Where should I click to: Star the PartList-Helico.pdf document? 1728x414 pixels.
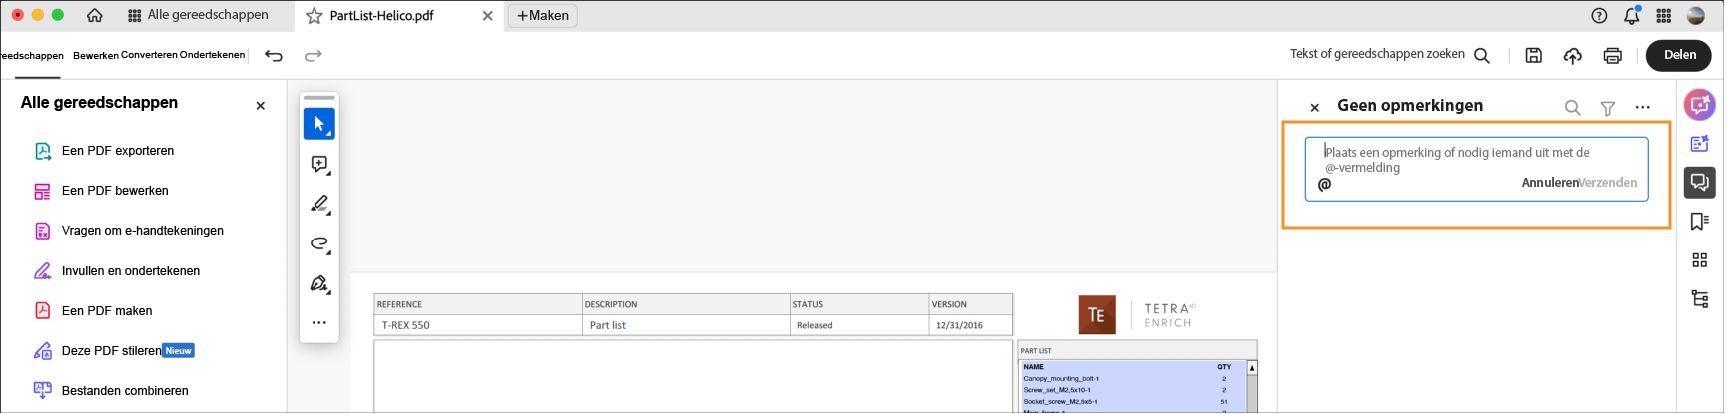[314, 16]
